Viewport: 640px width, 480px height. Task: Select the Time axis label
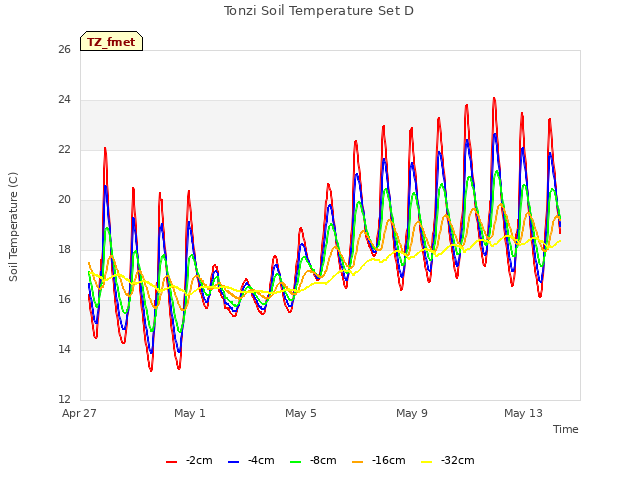566,429
